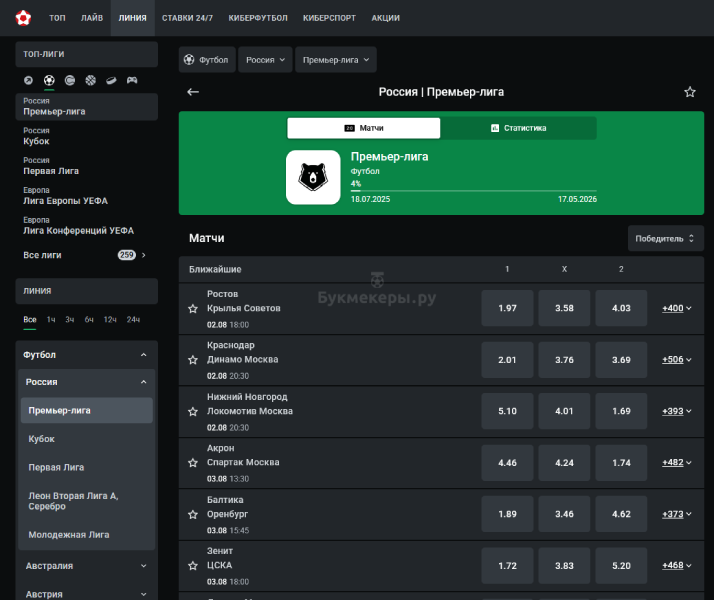714x600 pixels.
Task: Select Лига Европы УЕФА in top leagues
Action: coord(87,196)
